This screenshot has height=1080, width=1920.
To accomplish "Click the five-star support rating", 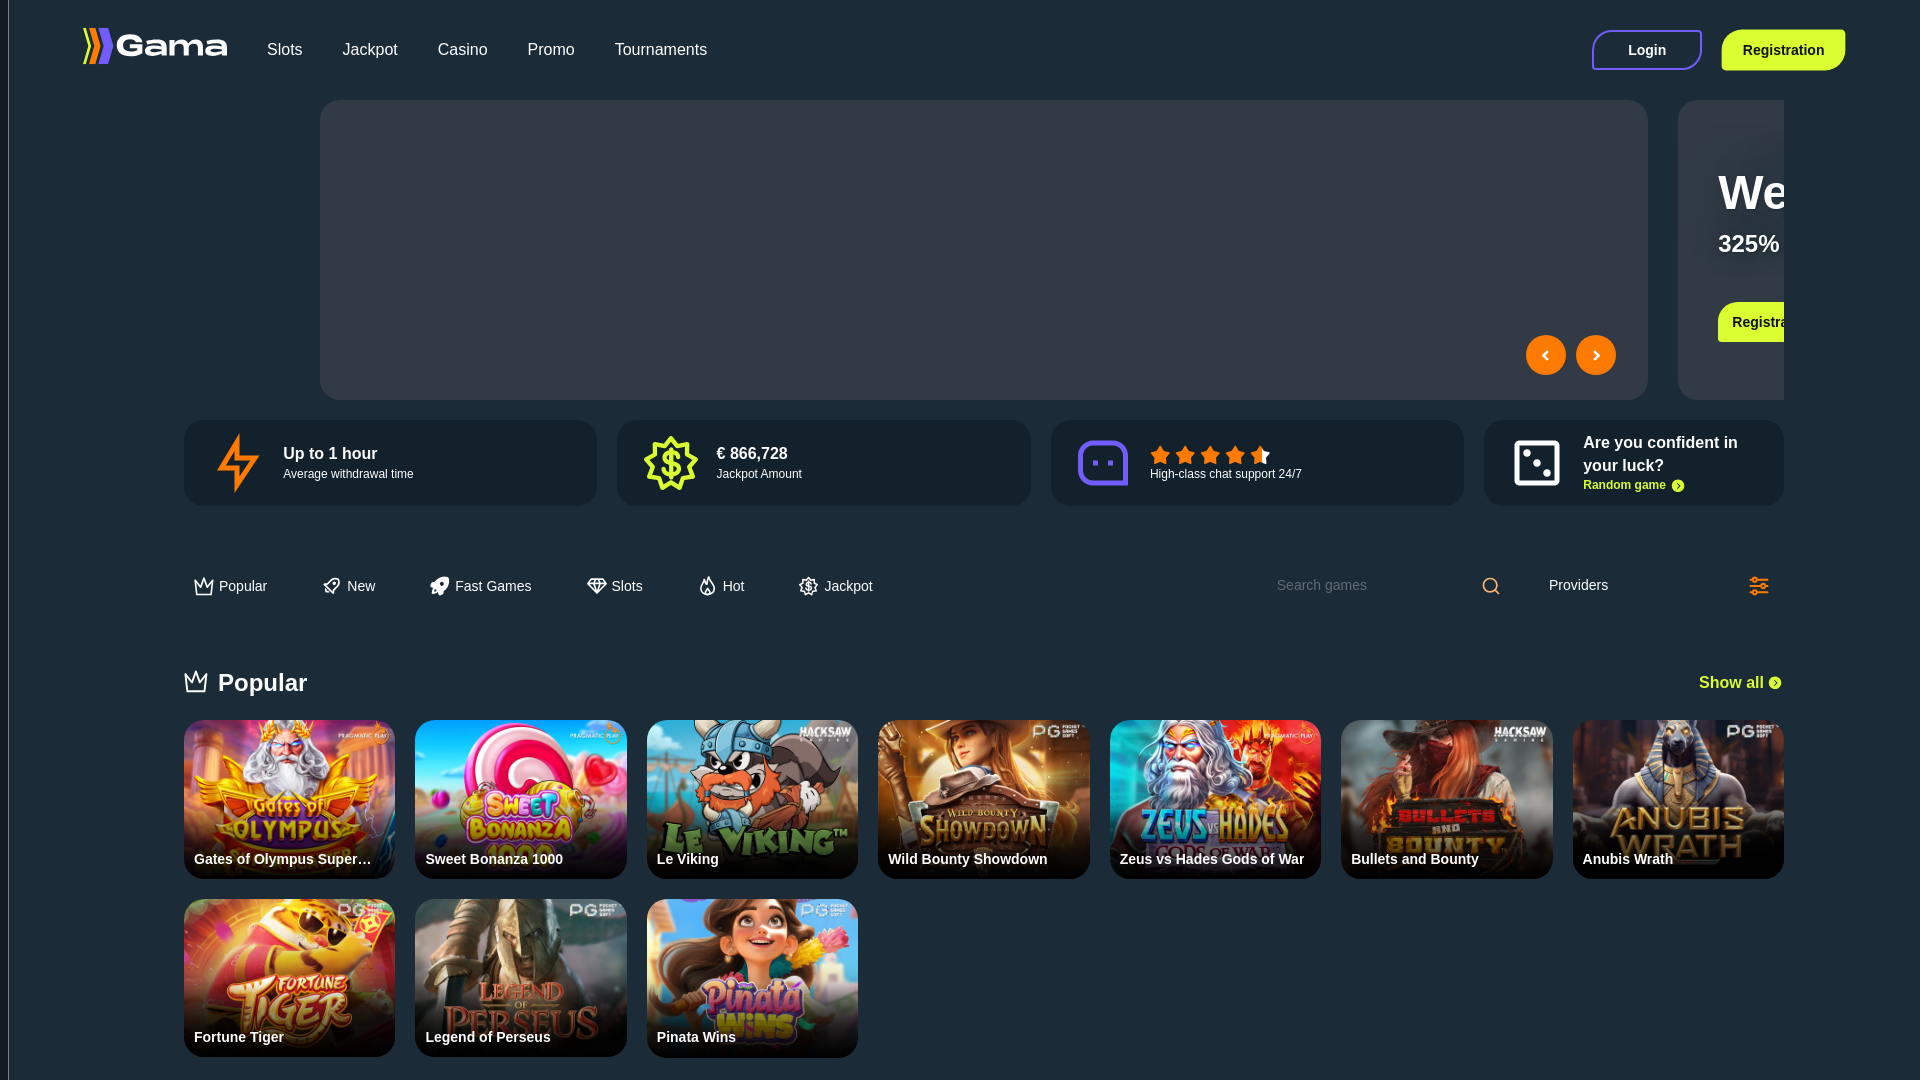I will tap(1210, 455).
